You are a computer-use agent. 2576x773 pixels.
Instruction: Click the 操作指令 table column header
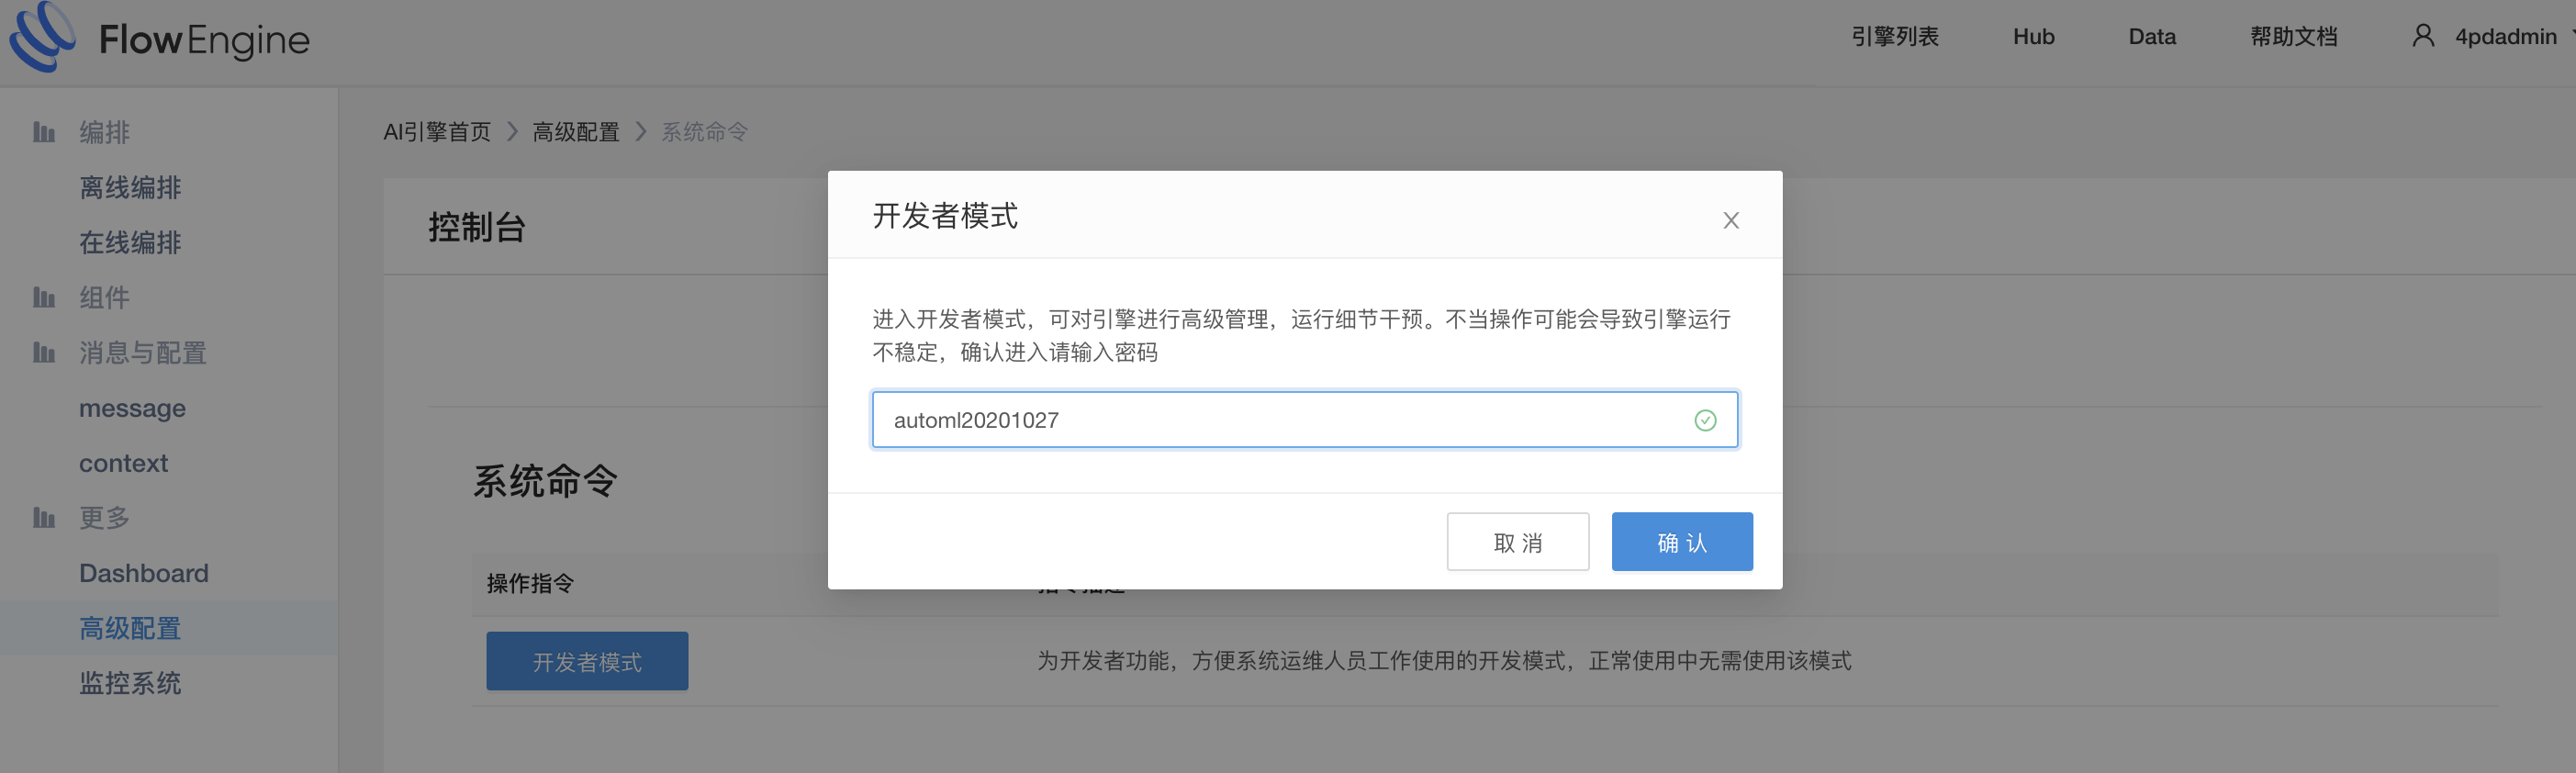pos(530,583)
